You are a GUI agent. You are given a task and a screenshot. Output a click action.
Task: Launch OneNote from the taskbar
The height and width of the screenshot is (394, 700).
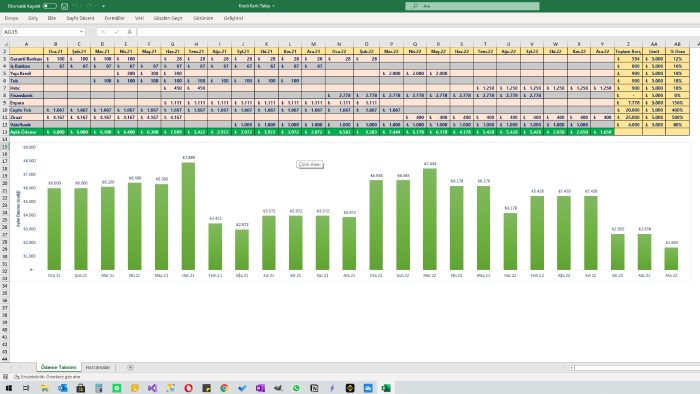pos(260,388)
